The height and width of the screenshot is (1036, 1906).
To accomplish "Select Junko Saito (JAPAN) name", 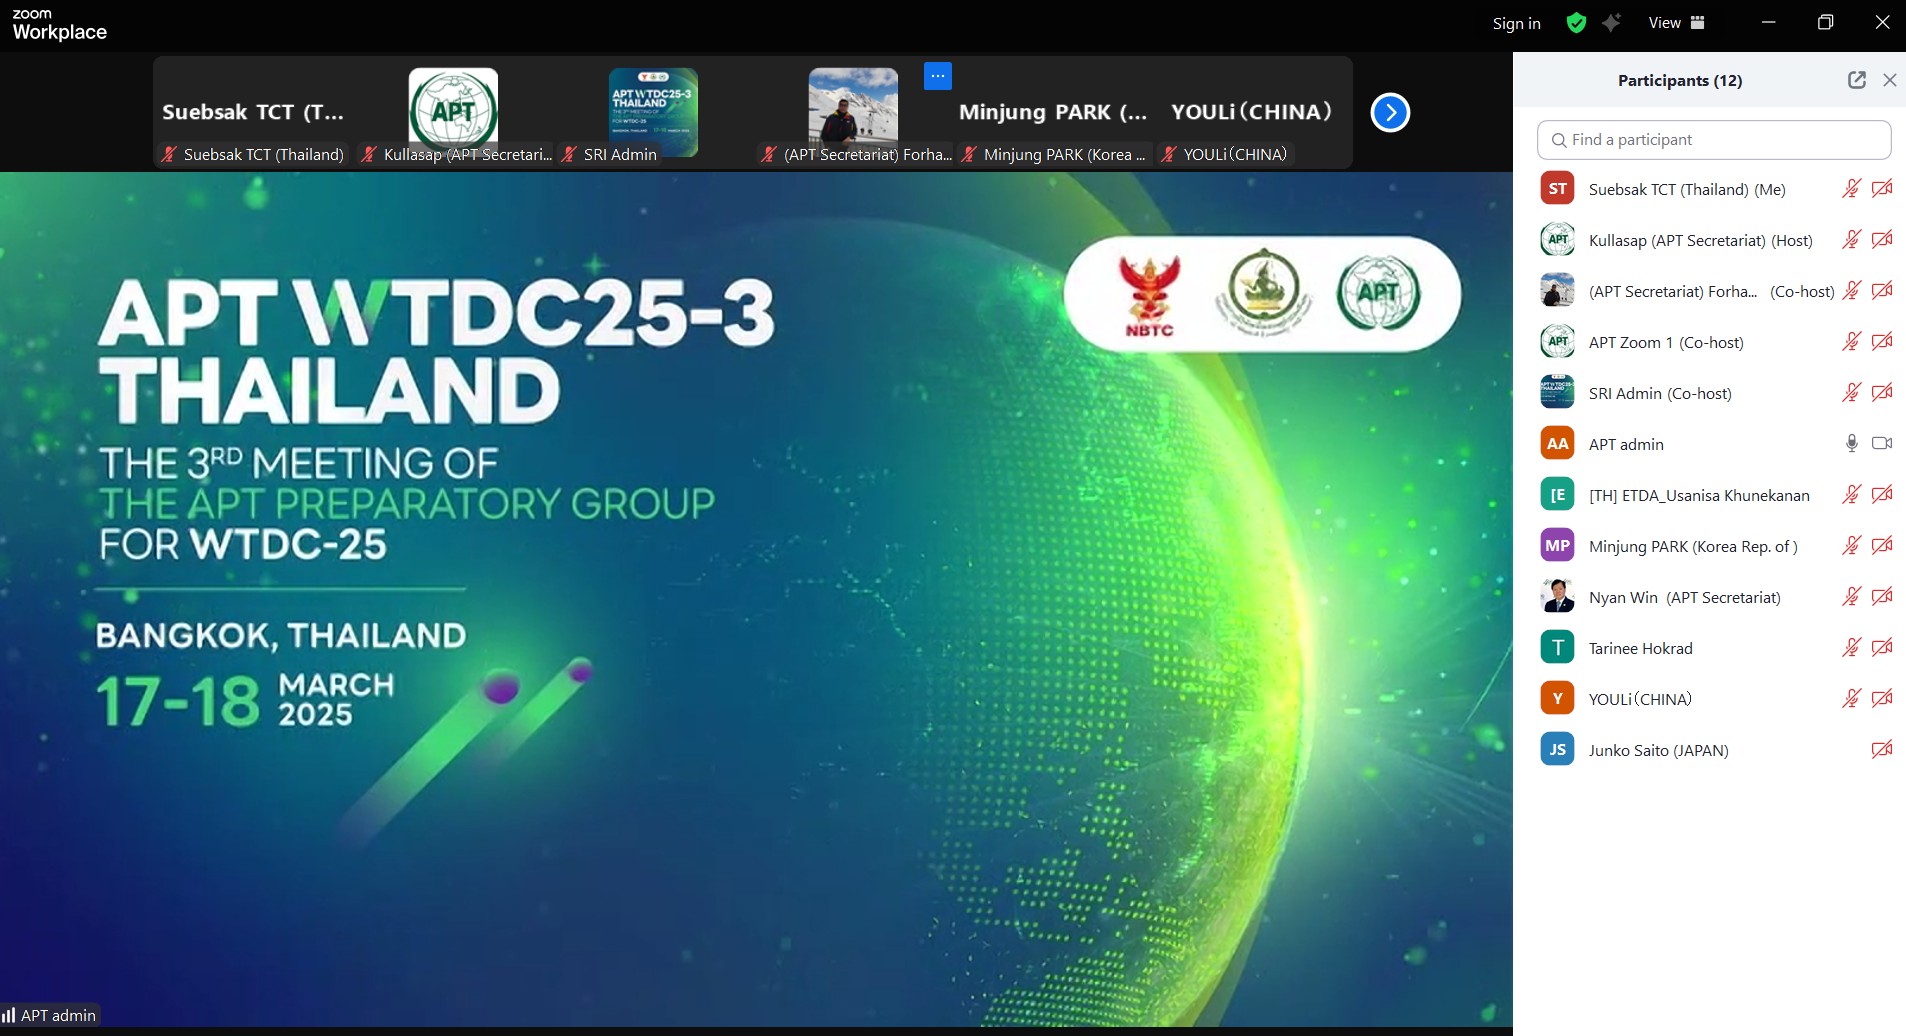I will tap(1658, 750).
